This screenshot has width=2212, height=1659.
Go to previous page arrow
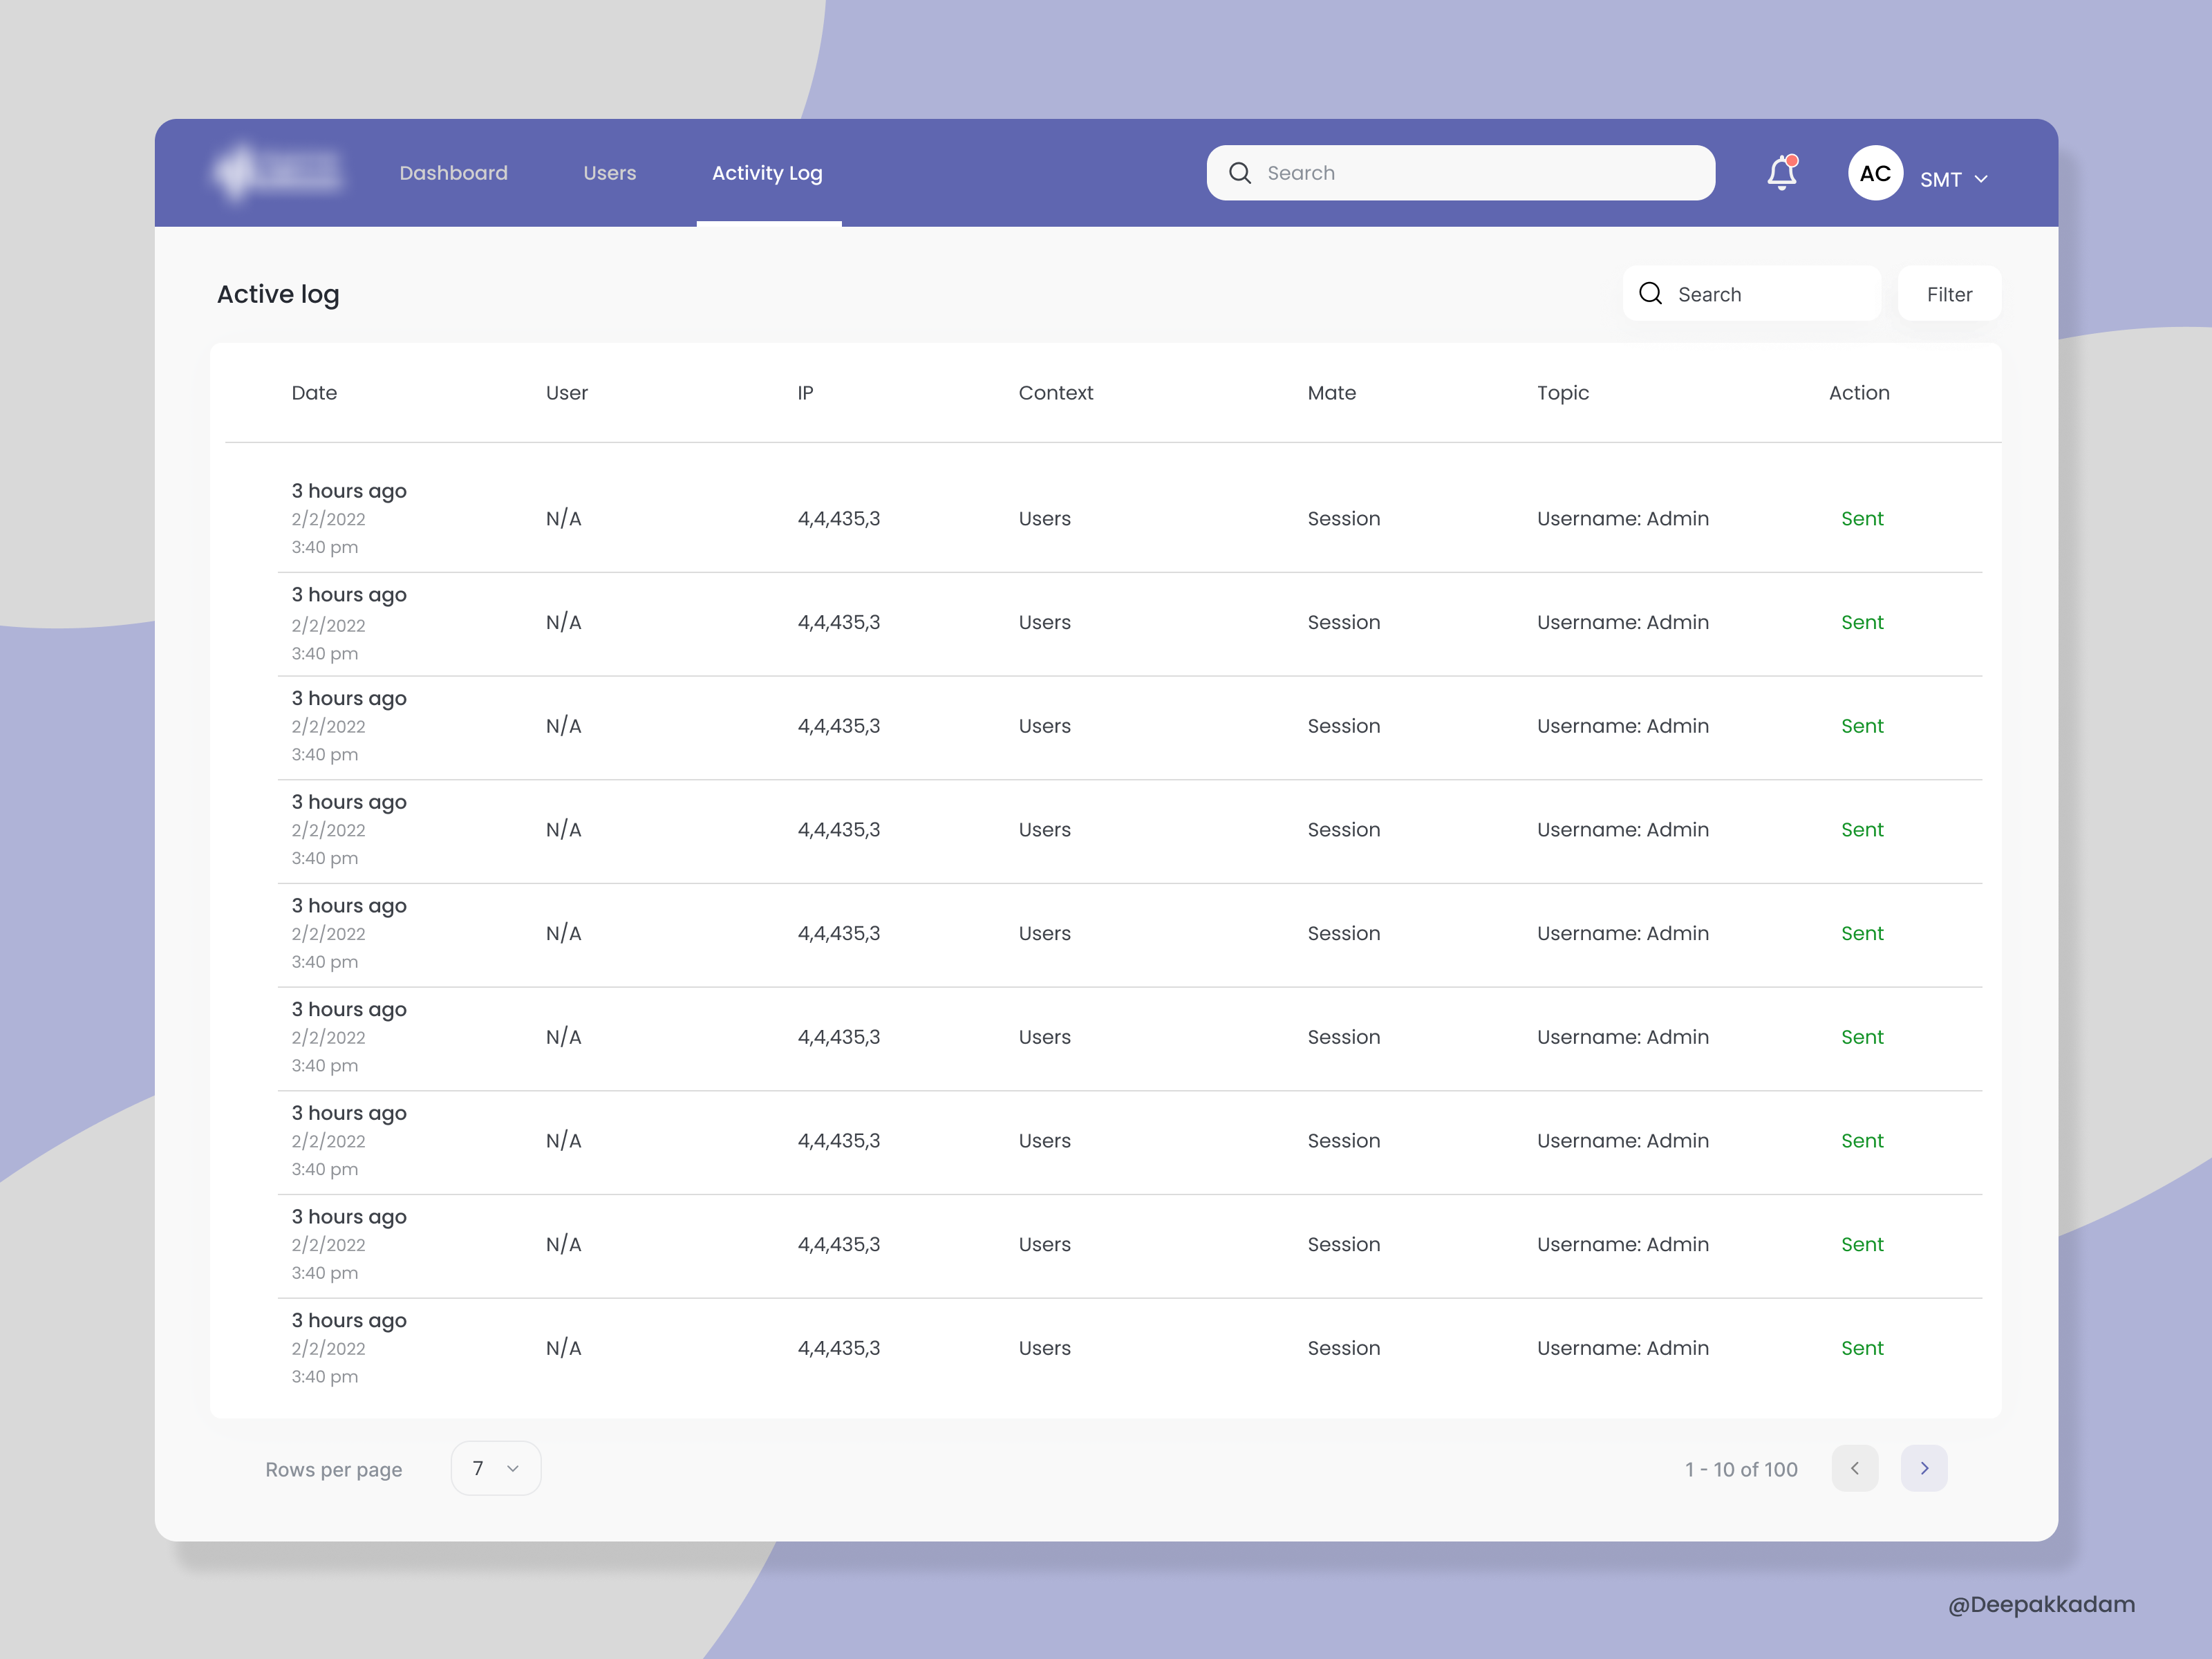tap(1854, 1468)
